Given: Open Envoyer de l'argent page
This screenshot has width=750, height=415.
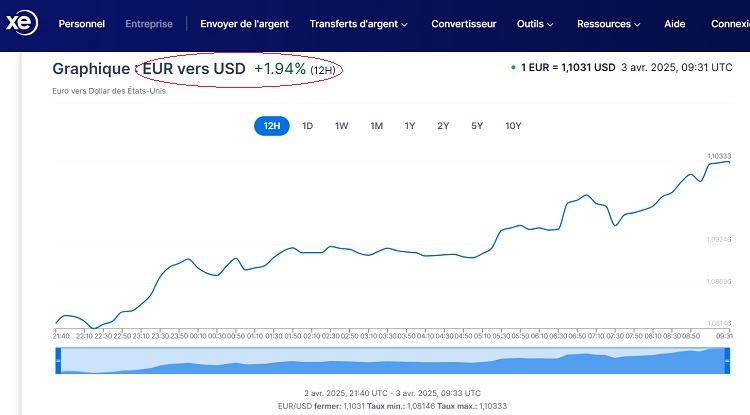Looking at the screenshot, I should [x=244, y=24].
